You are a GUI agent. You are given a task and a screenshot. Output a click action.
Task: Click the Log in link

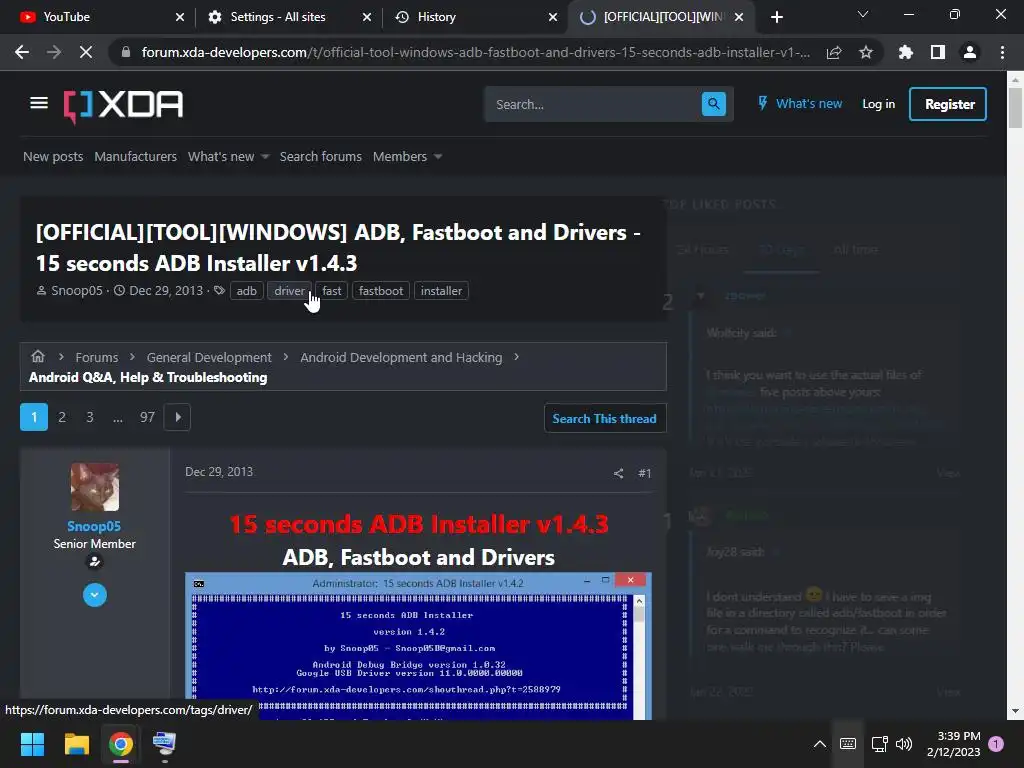(878, 104)
